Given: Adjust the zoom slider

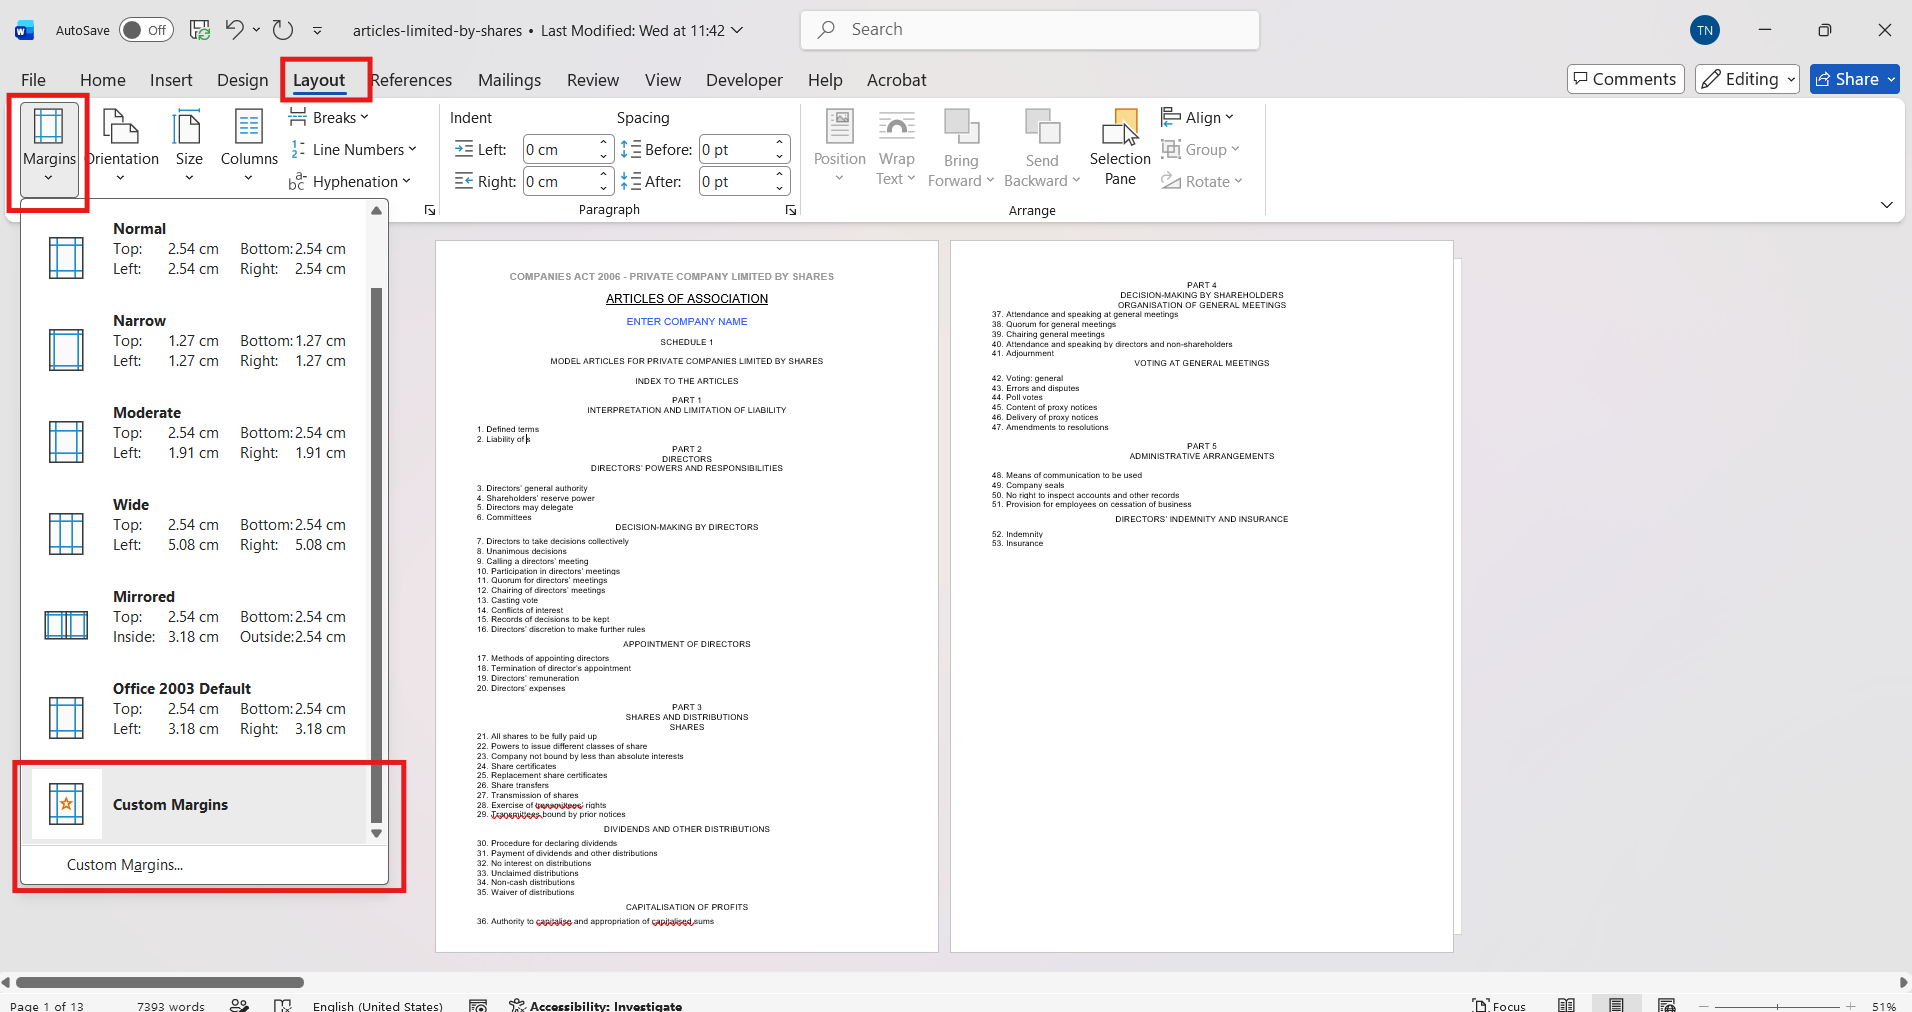Looking at the screenshot, I should (x=1777, y=1006).
